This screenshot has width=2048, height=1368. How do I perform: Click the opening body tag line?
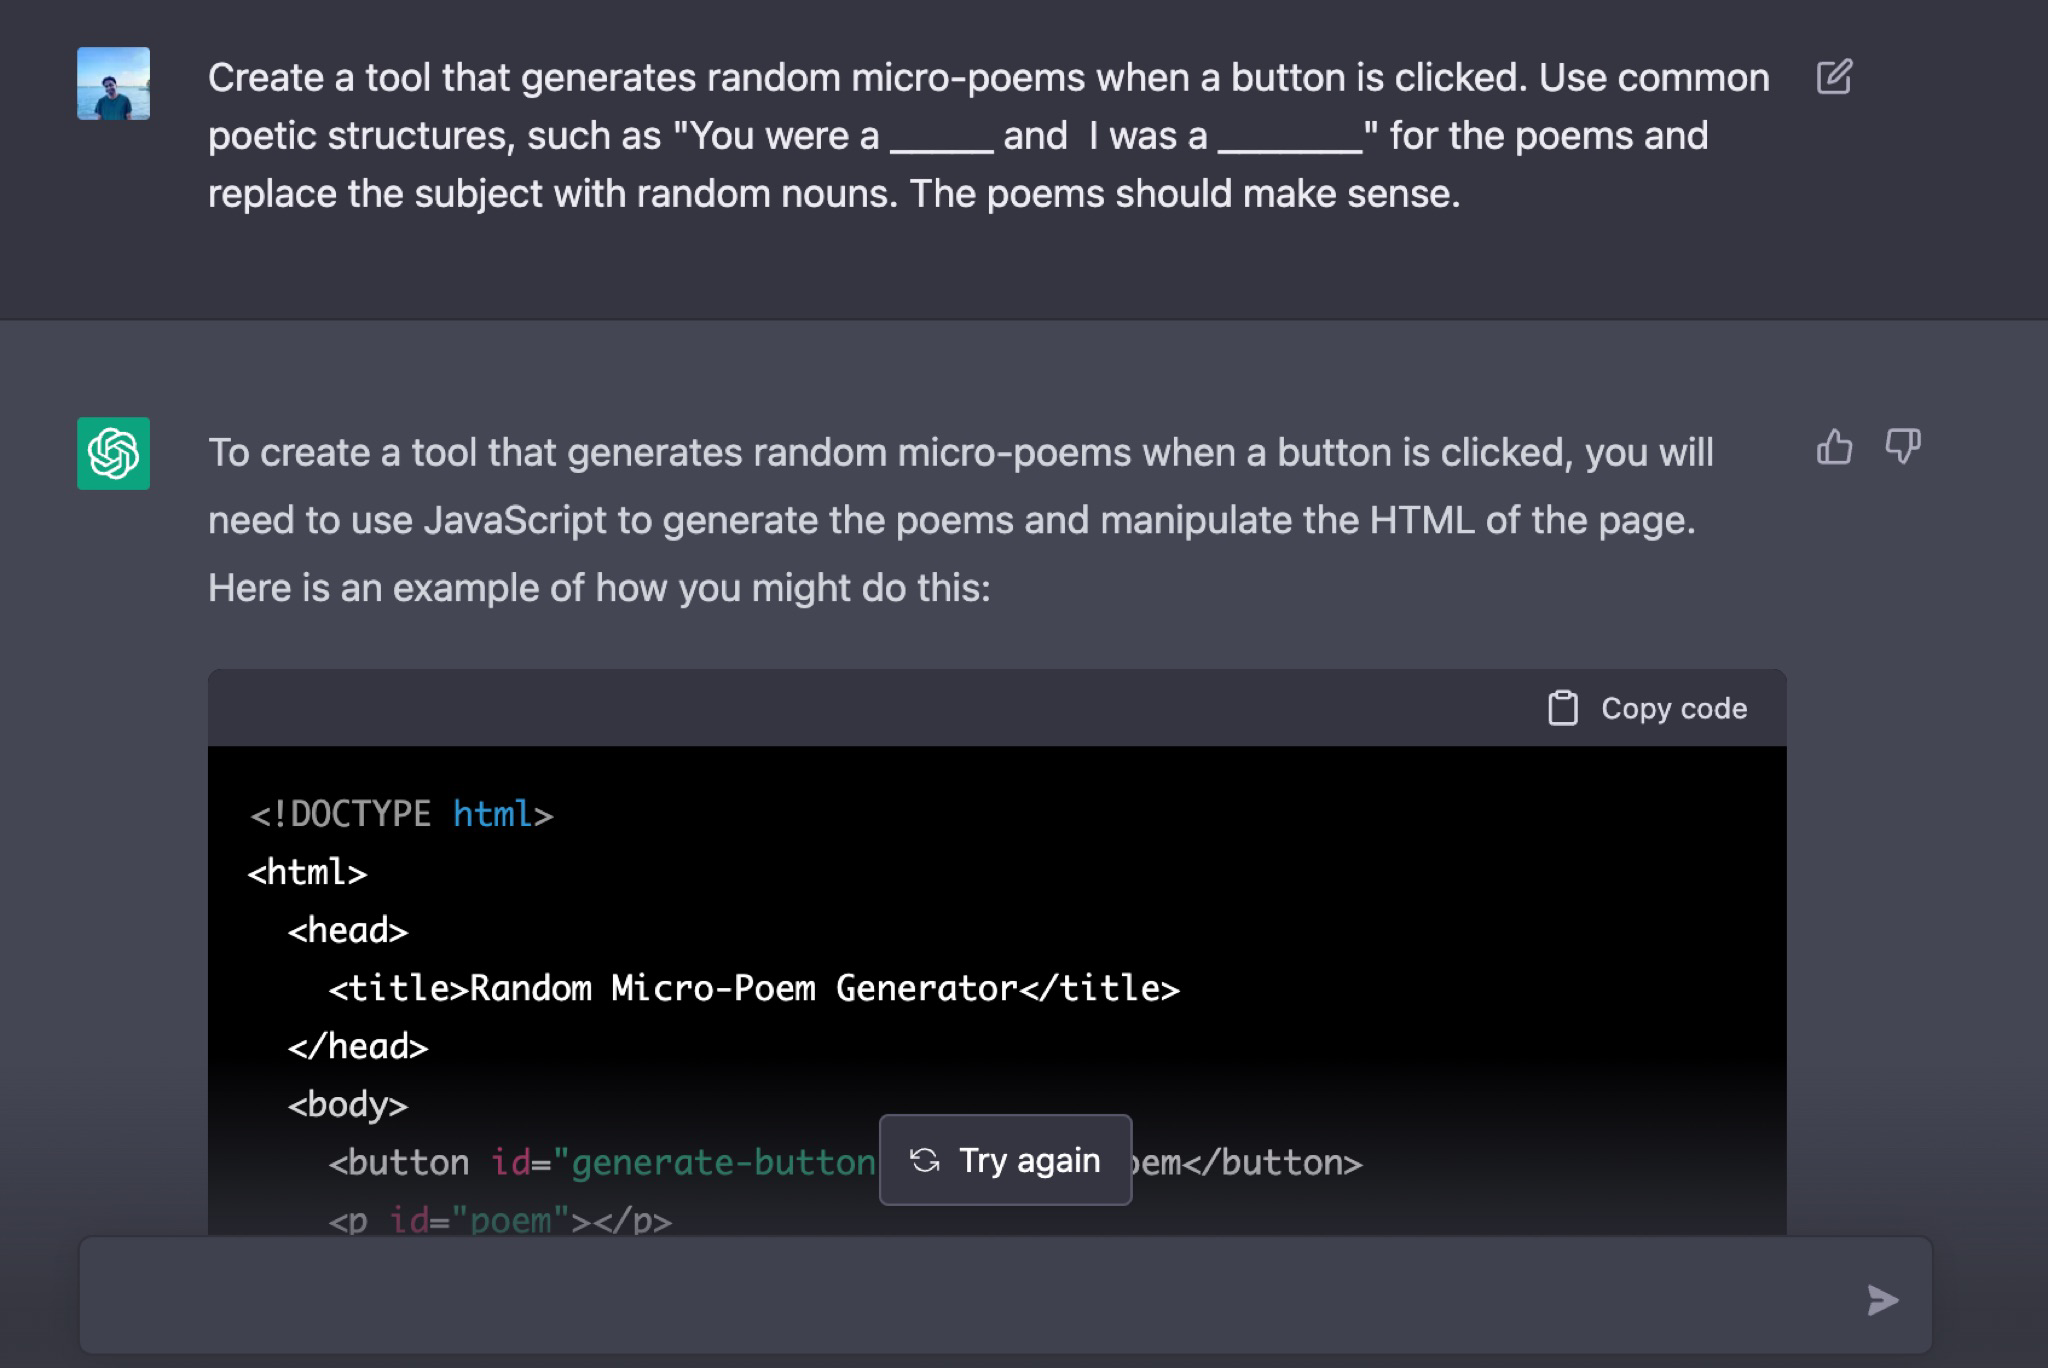point(348,1105)
